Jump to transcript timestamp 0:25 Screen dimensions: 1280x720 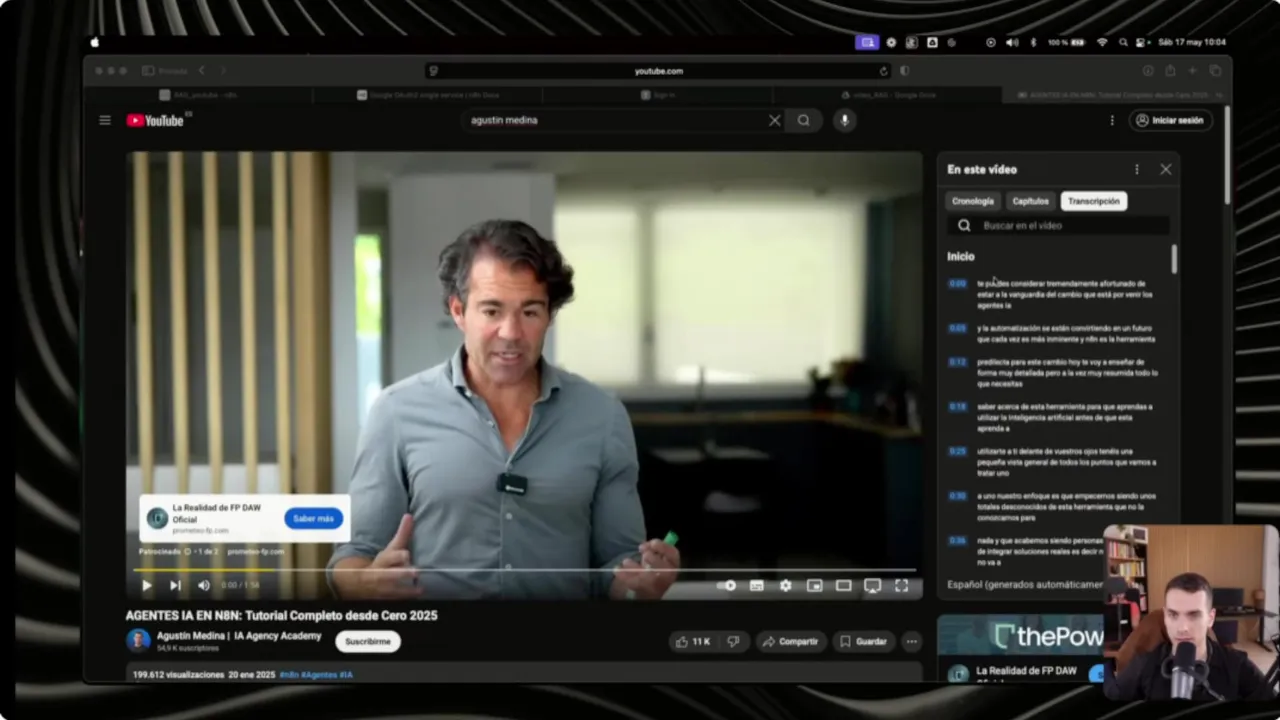[x=957, y=452]
